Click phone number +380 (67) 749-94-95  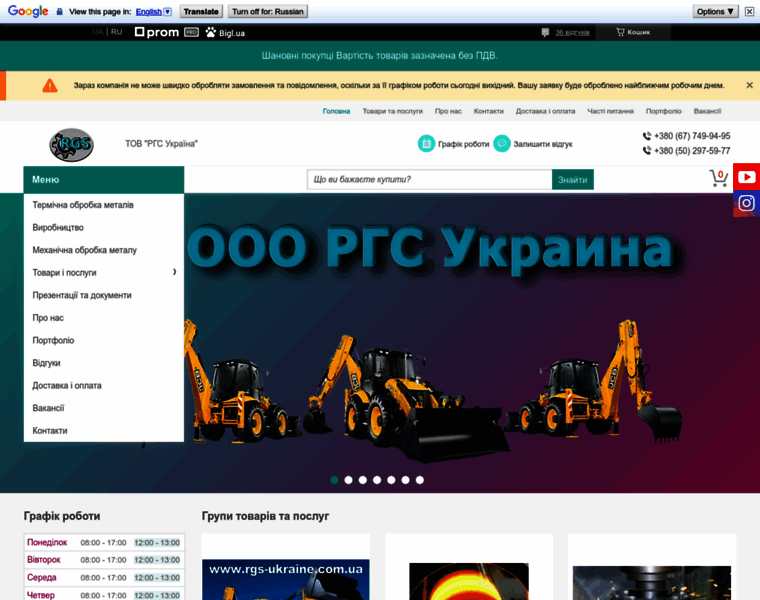692,136
